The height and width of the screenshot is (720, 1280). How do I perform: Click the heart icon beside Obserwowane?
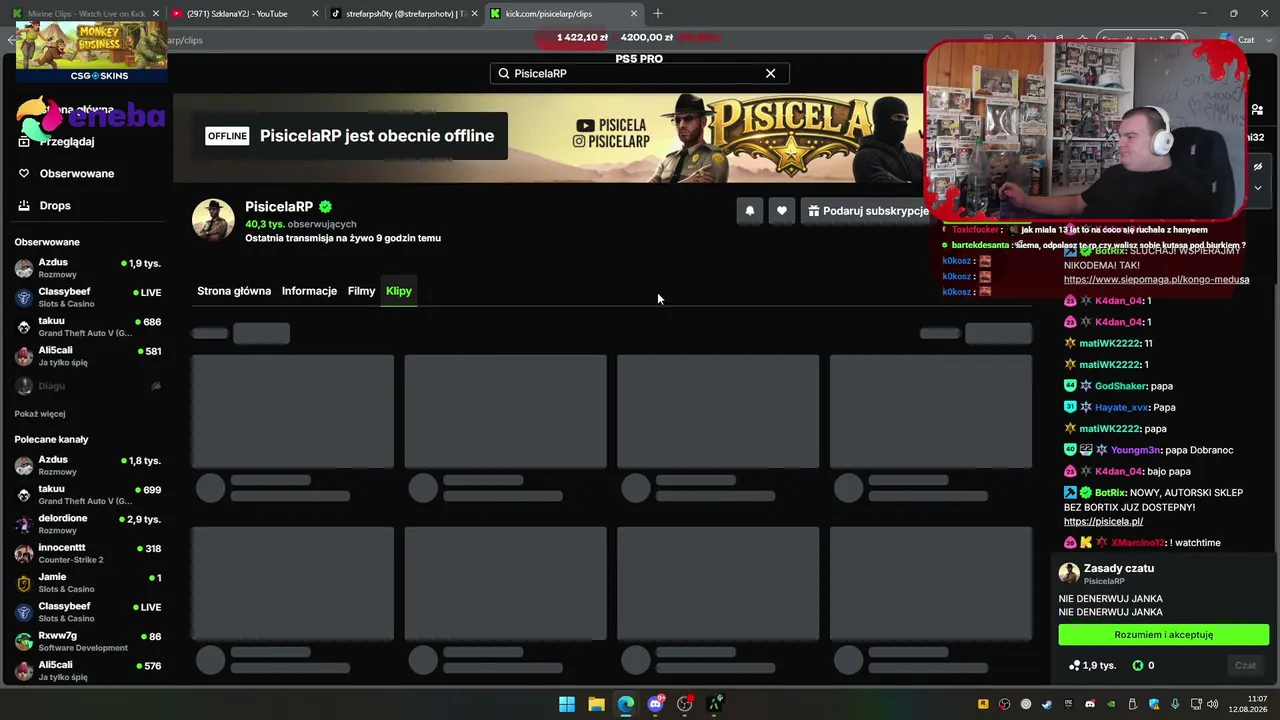coord(24,173)
